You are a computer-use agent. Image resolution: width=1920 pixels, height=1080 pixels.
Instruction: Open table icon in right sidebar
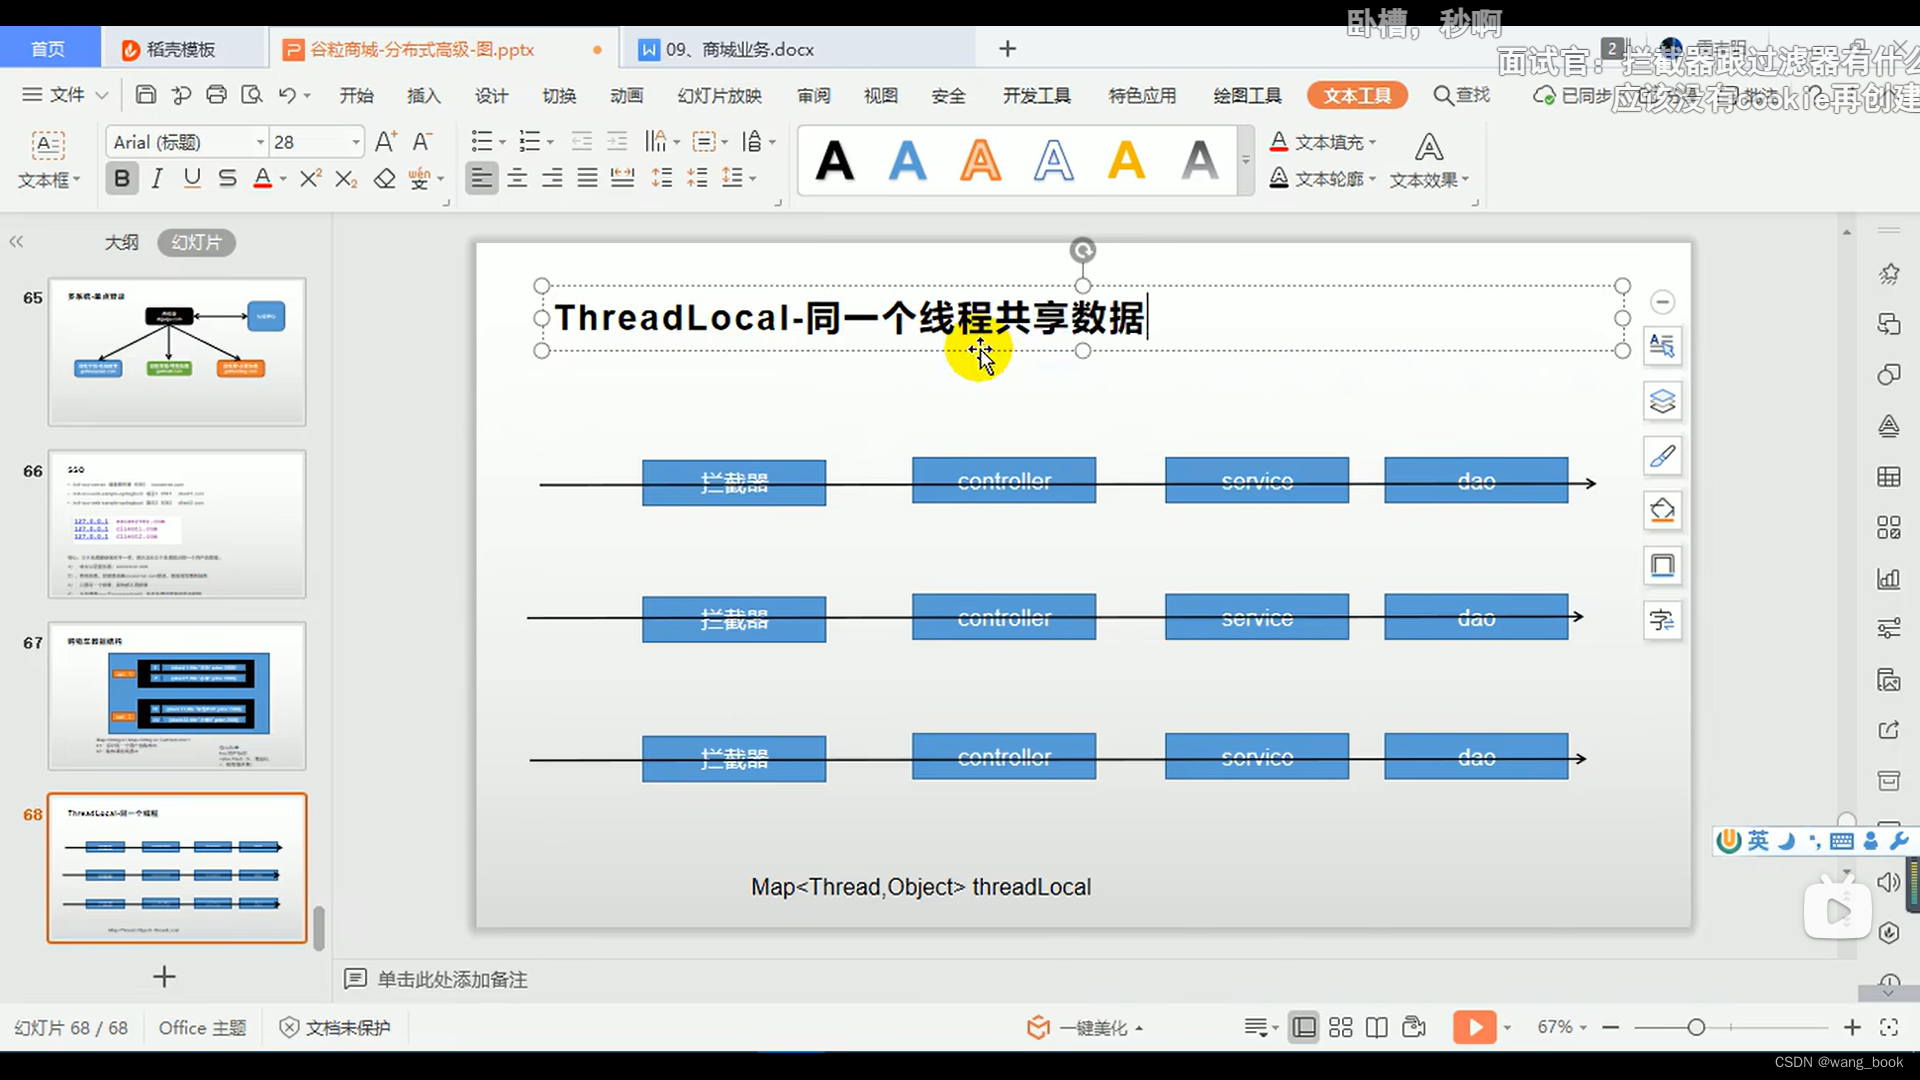(1888, 477)
